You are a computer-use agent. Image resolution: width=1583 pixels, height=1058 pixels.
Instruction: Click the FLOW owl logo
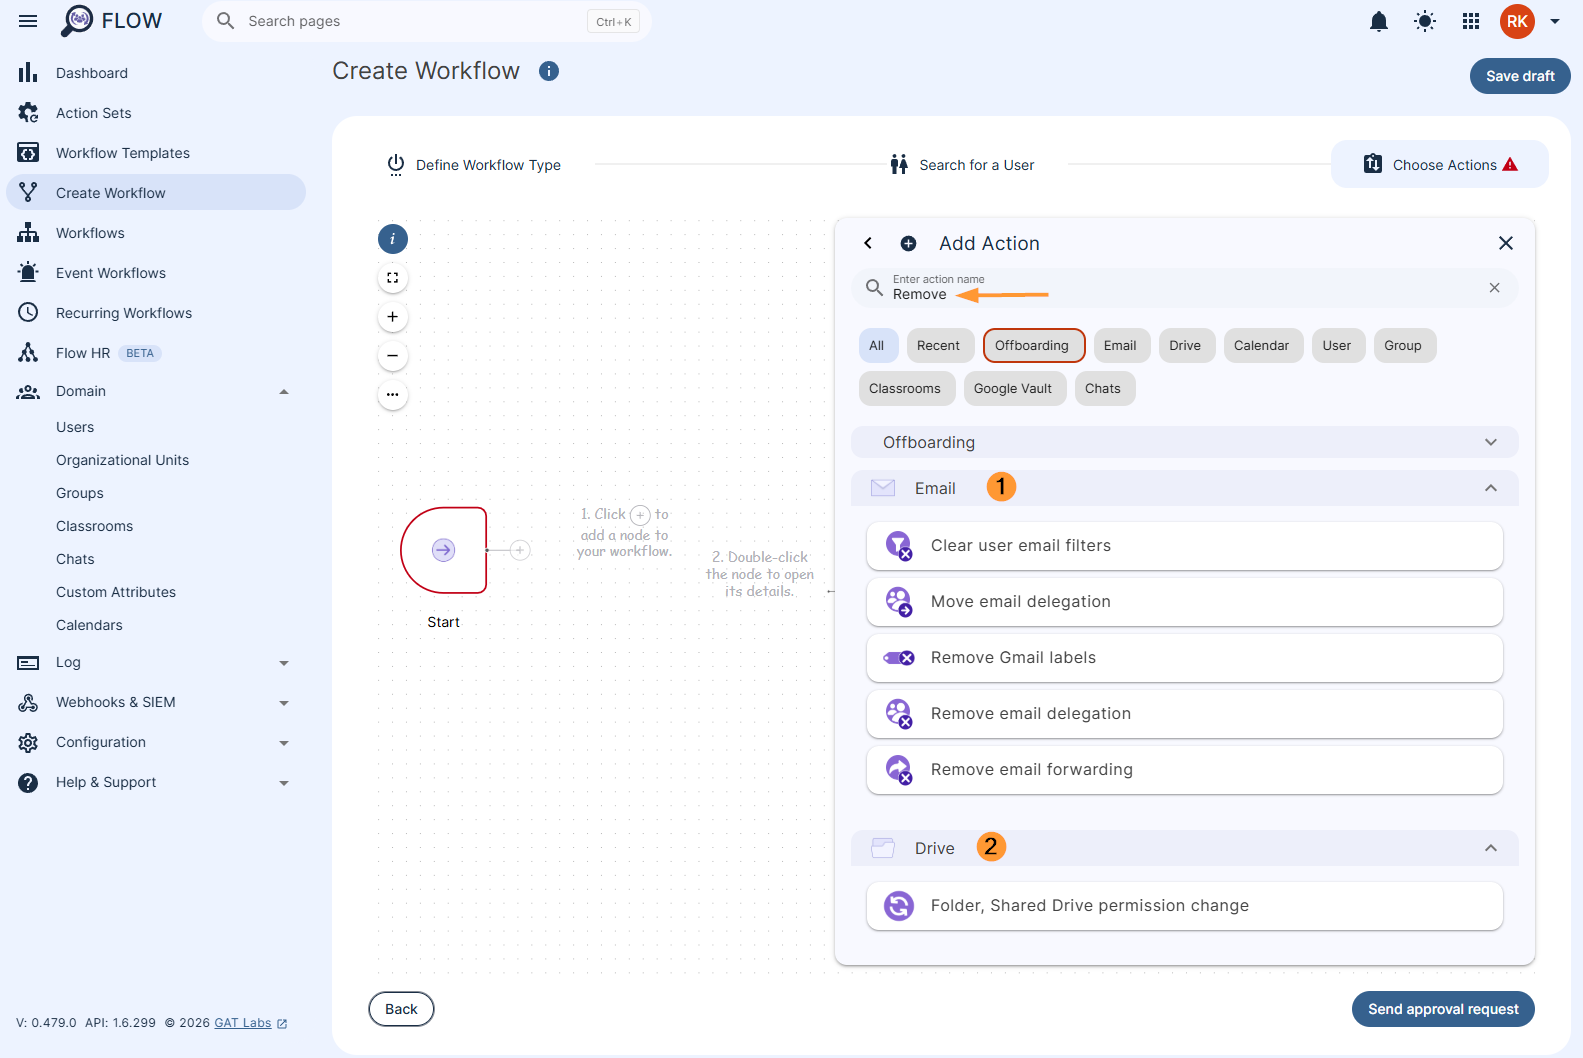[x=77, y=21]
